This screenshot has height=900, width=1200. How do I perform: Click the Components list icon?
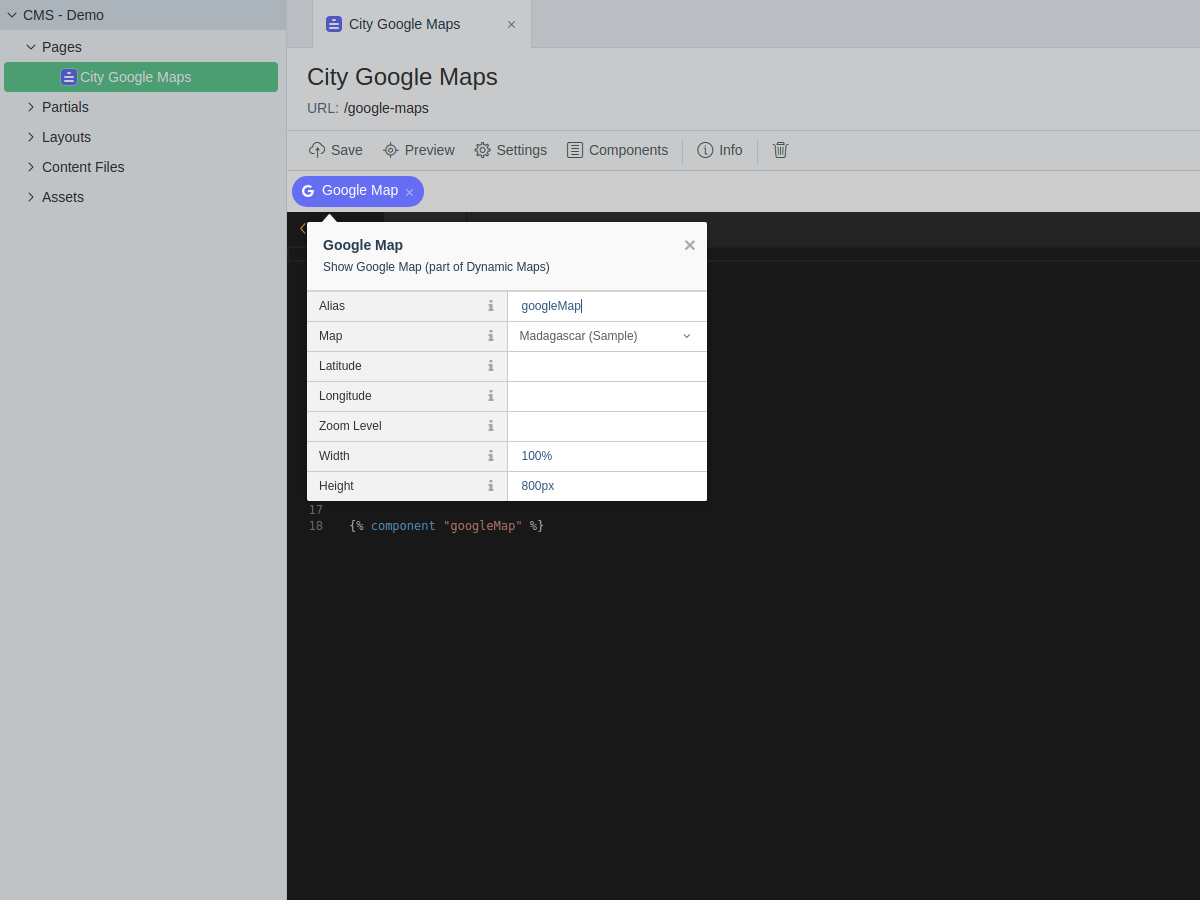575,150
